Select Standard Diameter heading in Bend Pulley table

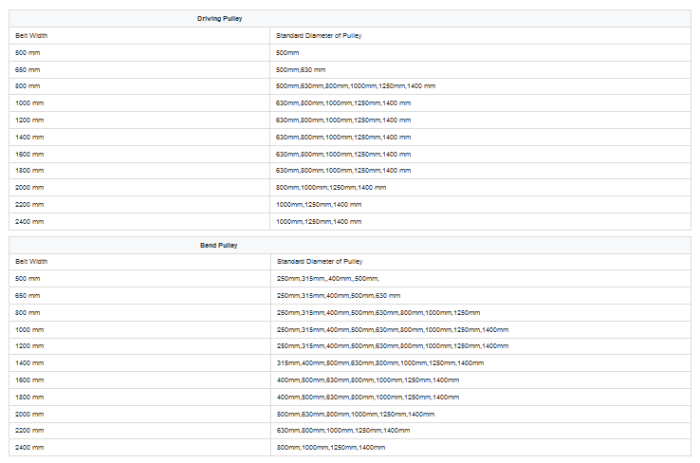pyautogui.click(x=318, y=261)
